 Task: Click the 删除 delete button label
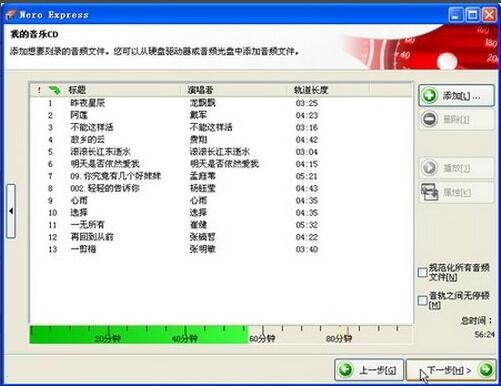pyautogui.click(x=456, y=119)
